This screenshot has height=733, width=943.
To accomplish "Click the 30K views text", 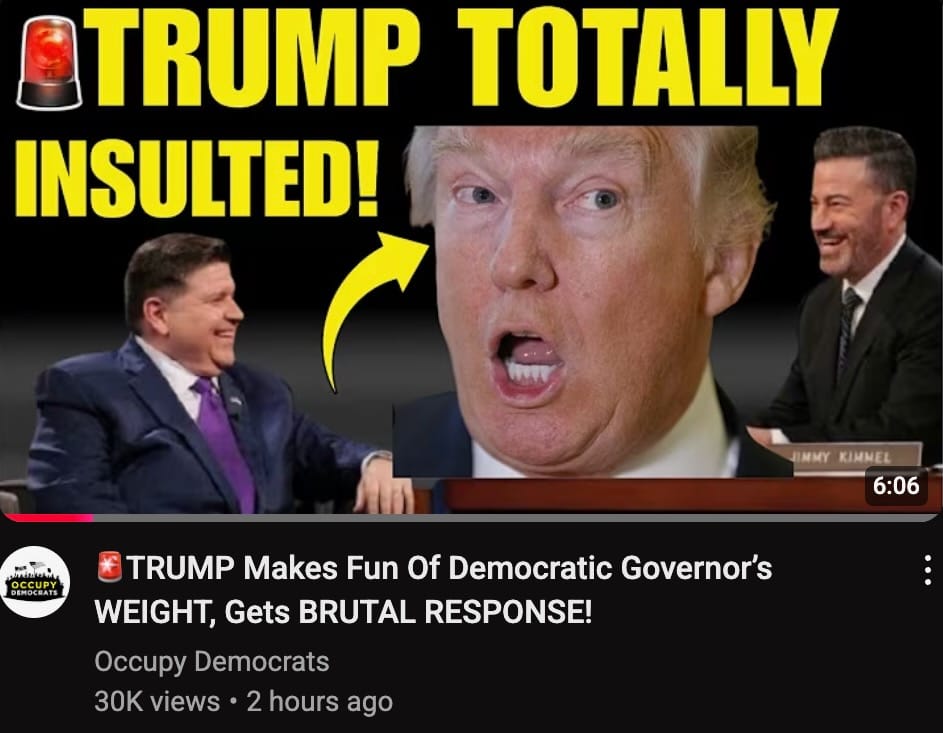I will coord(156,701).
